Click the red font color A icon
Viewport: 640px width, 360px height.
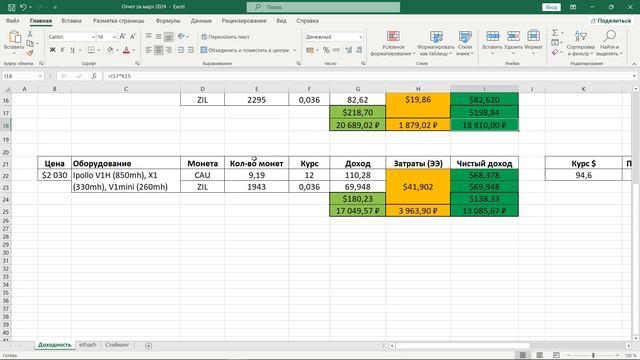tap(127, 50)
